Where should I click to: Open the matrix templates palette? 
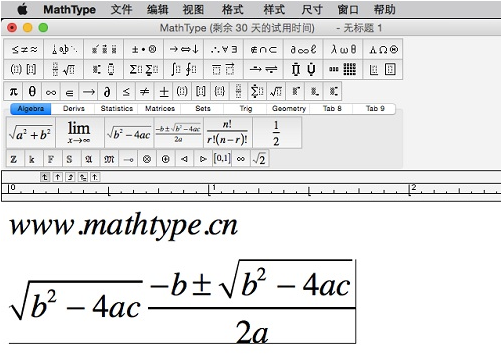(343, 70)
